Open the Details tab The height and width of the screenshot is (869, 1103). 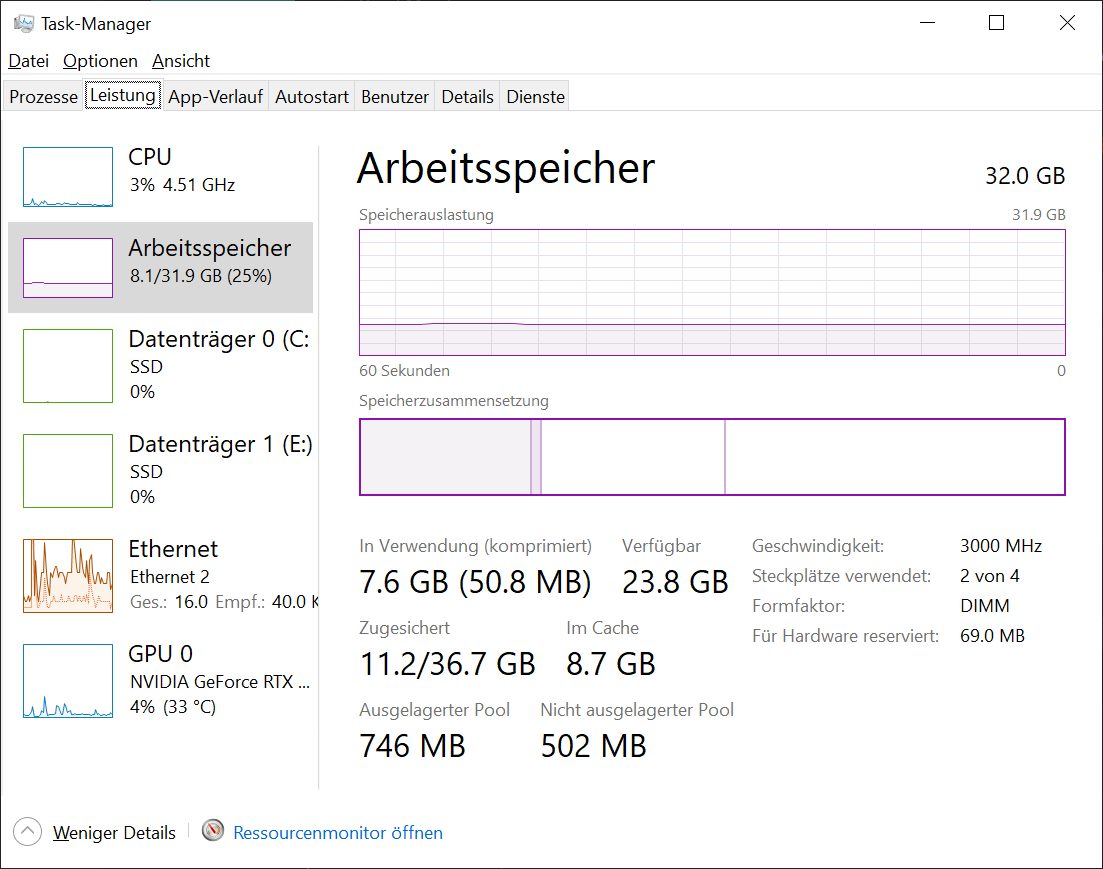[x=468, y=97]
